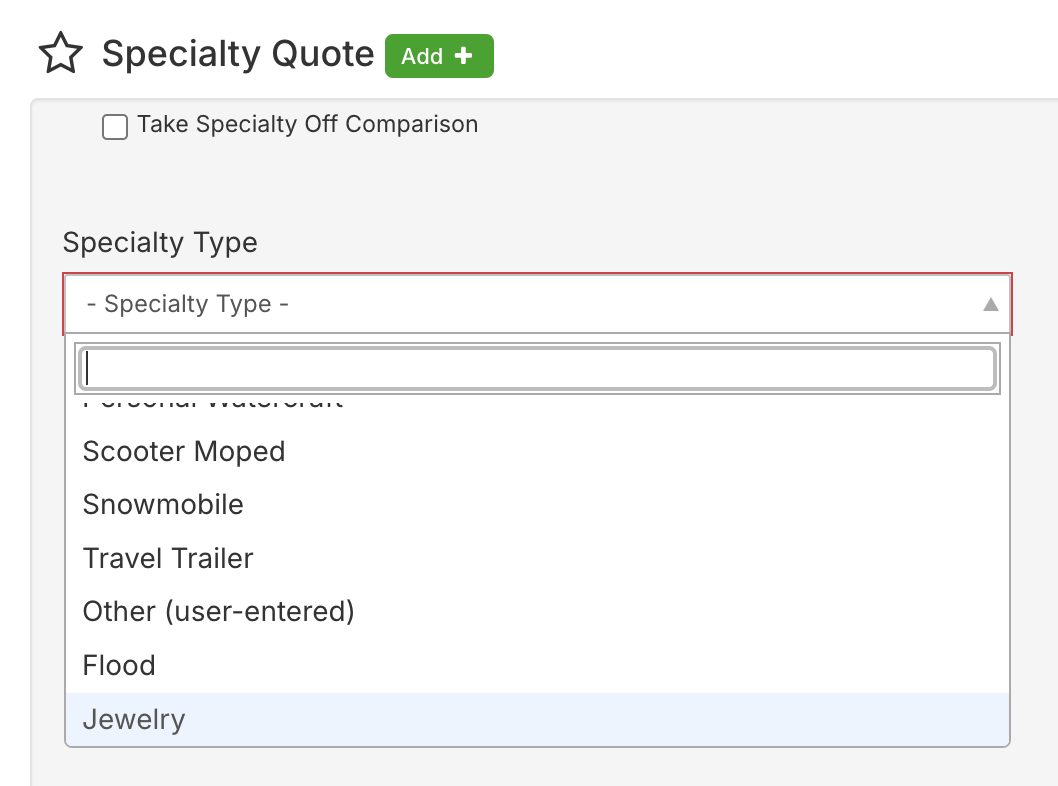Select the Other (user-entered) option
Viewport: 1058px width, 786px height.
coord(218,611)
